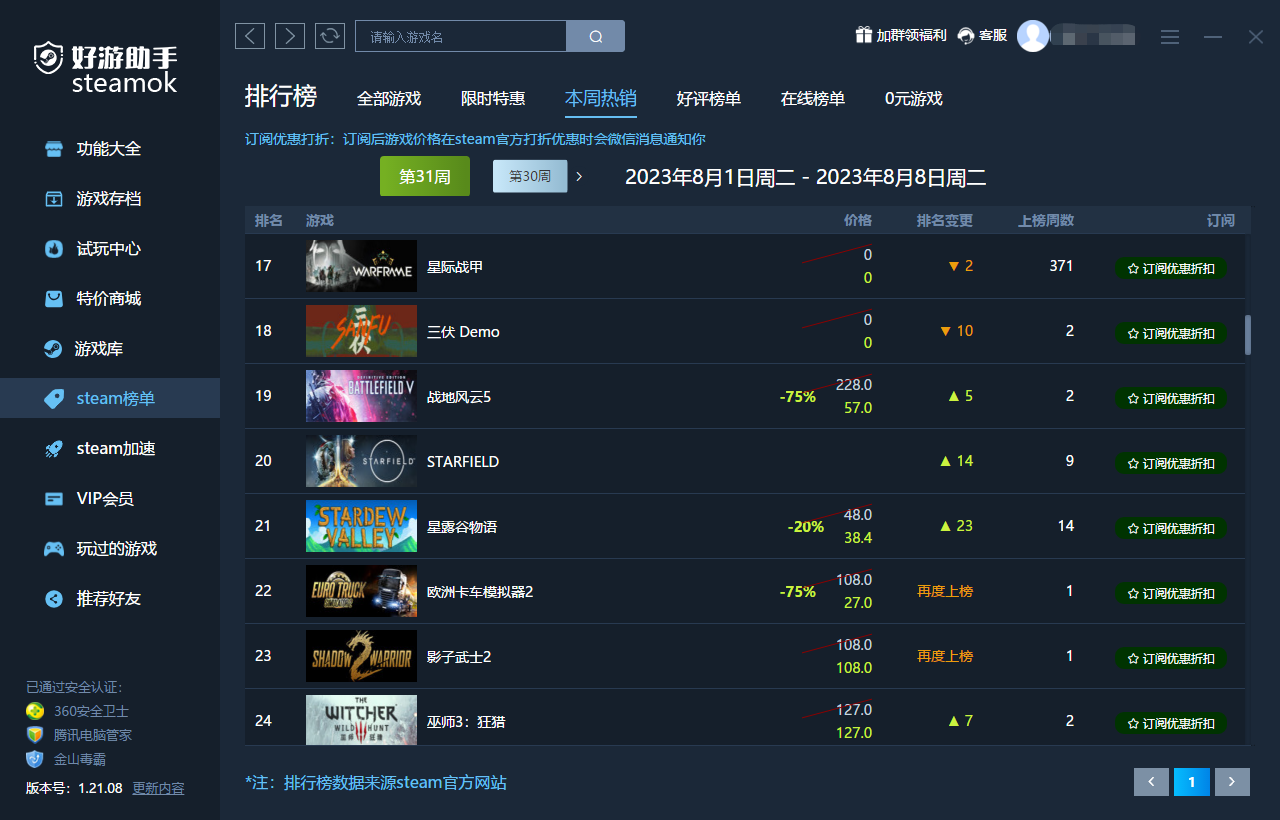Open 推荐好友 in sidebar

coord(110,599)
